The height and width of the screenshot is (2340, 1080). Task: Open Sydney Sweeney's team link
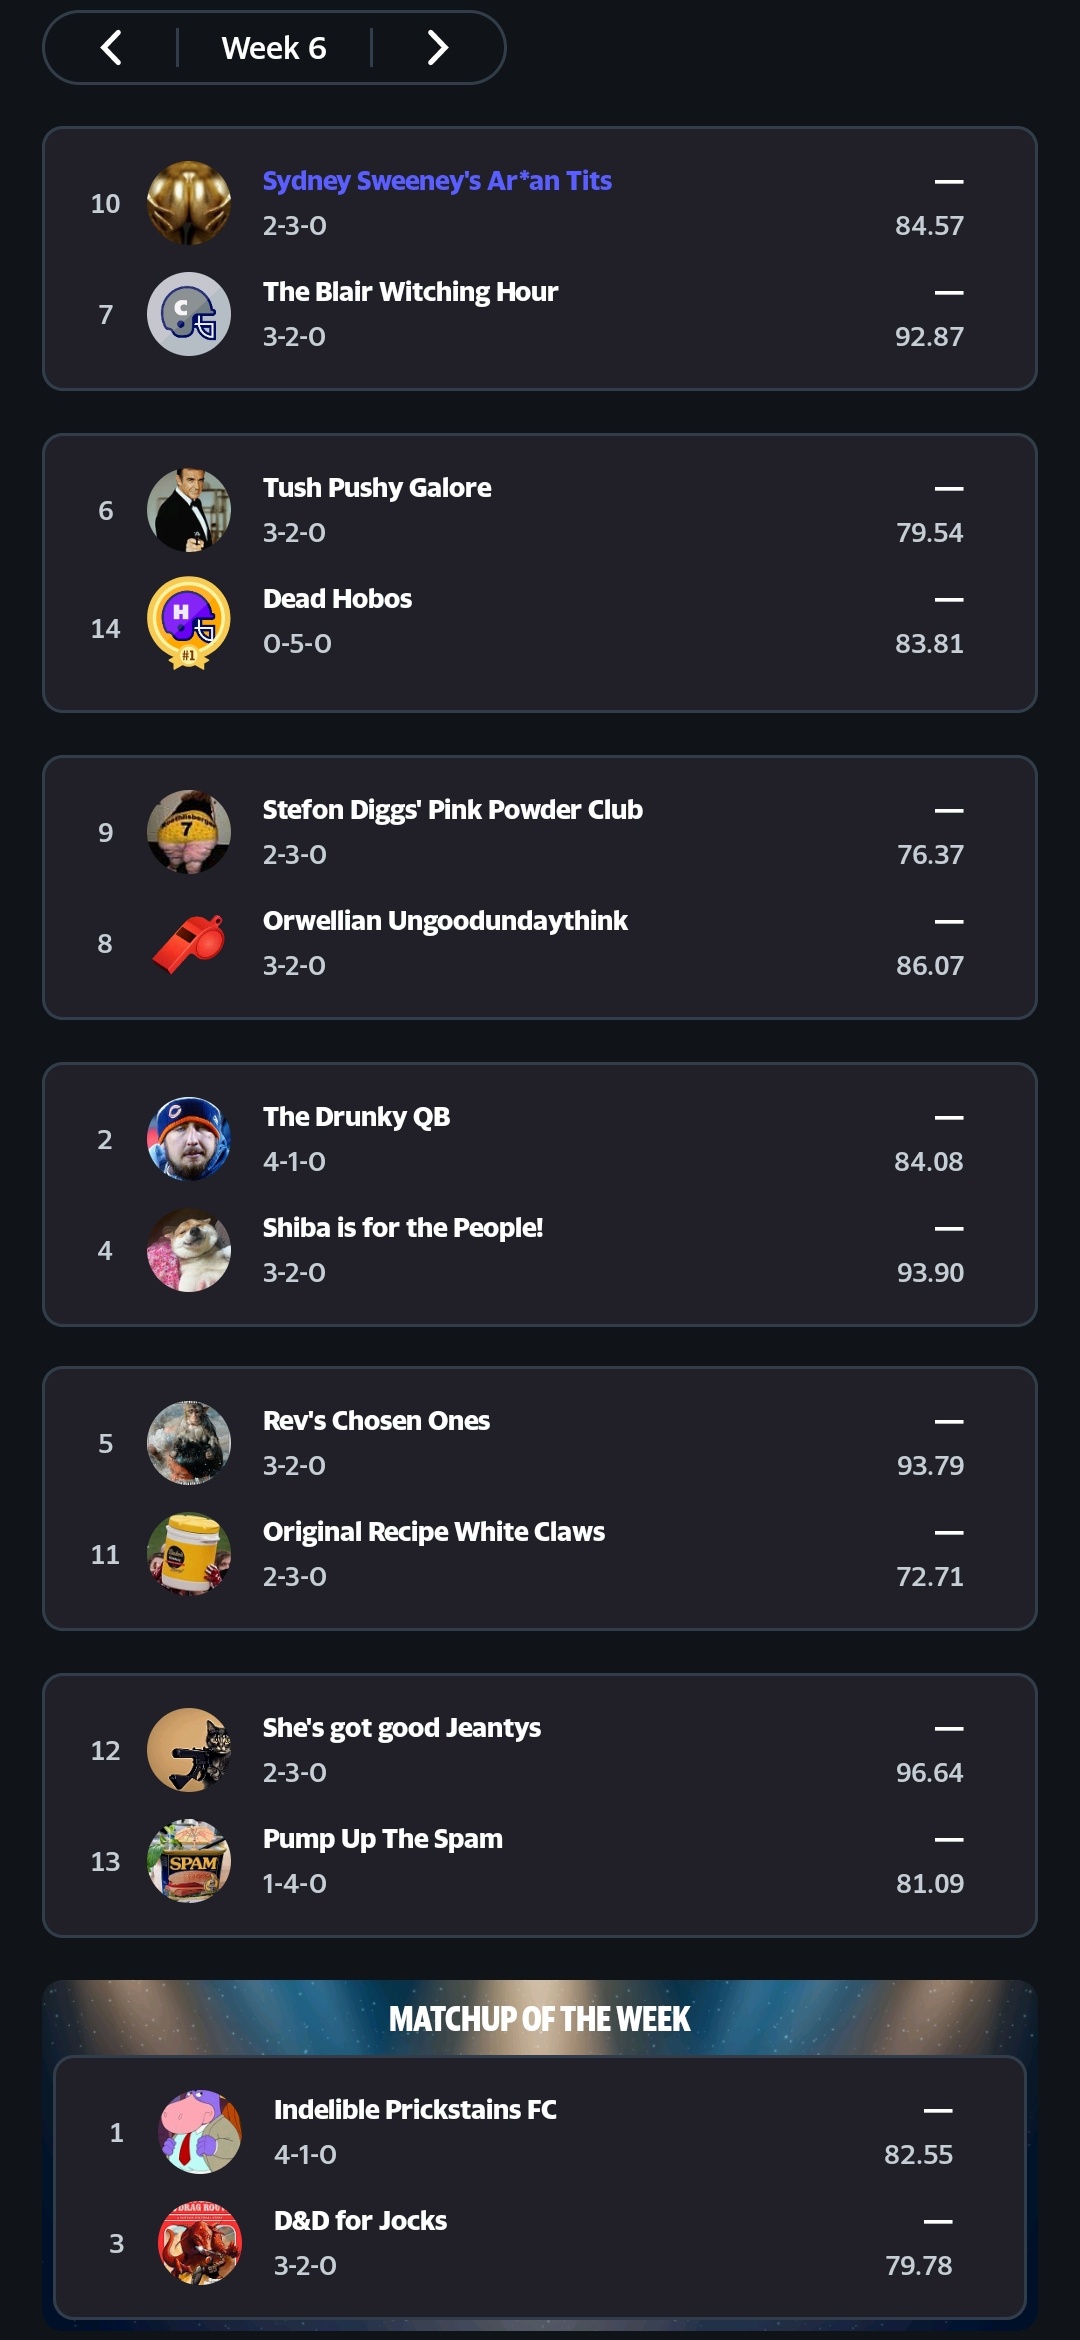coord(437,181)
